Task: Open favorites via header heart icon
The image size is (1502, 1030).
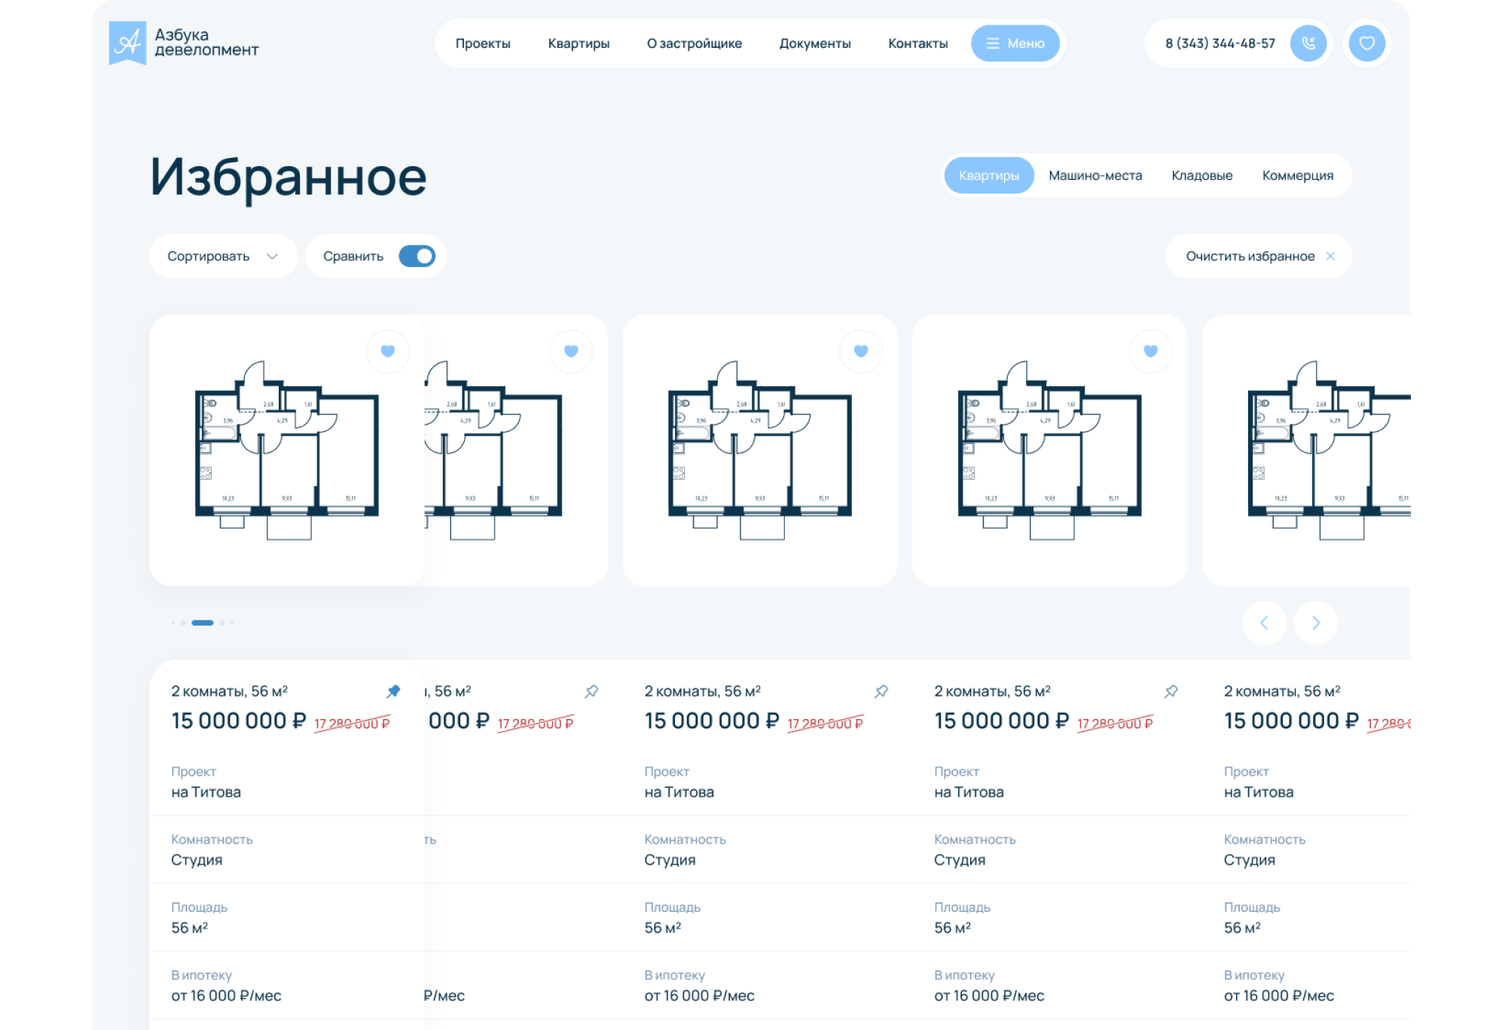Action: 1367,43
